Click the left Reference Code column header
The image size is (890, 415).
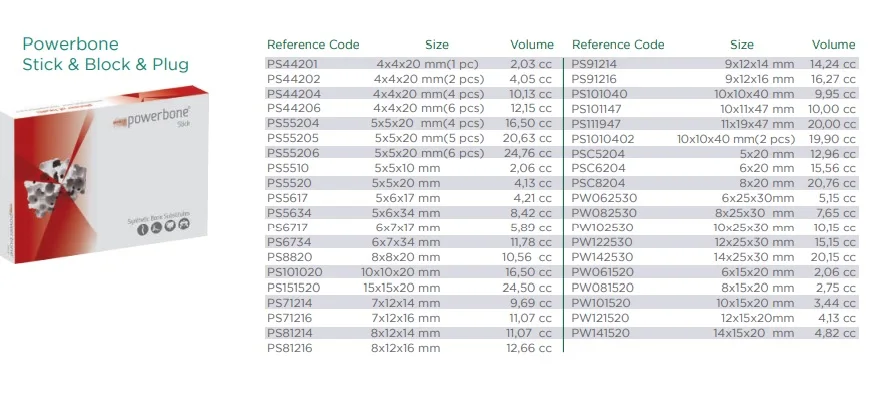(313, 44)
